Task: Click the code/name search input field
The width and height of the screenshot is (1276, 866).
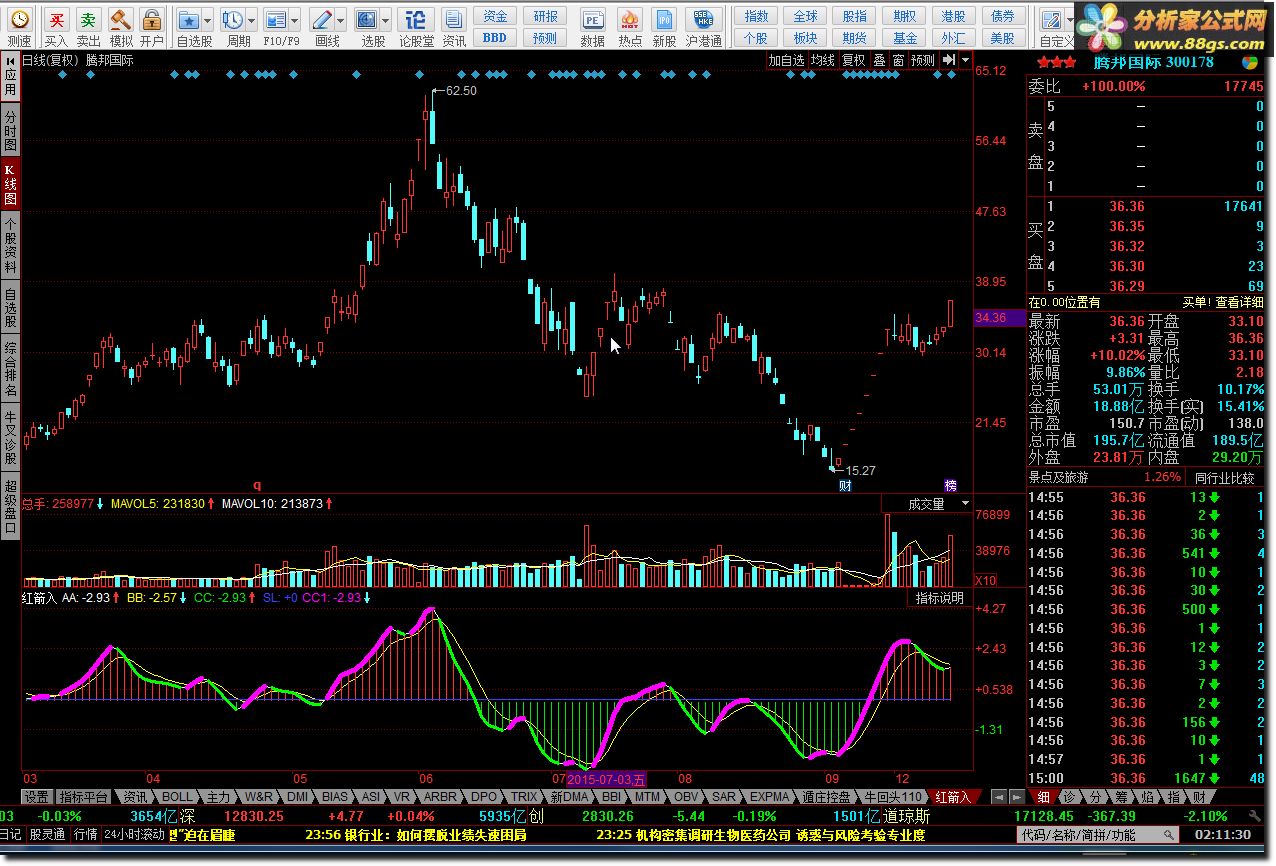Action: [x=1098, y=835]
